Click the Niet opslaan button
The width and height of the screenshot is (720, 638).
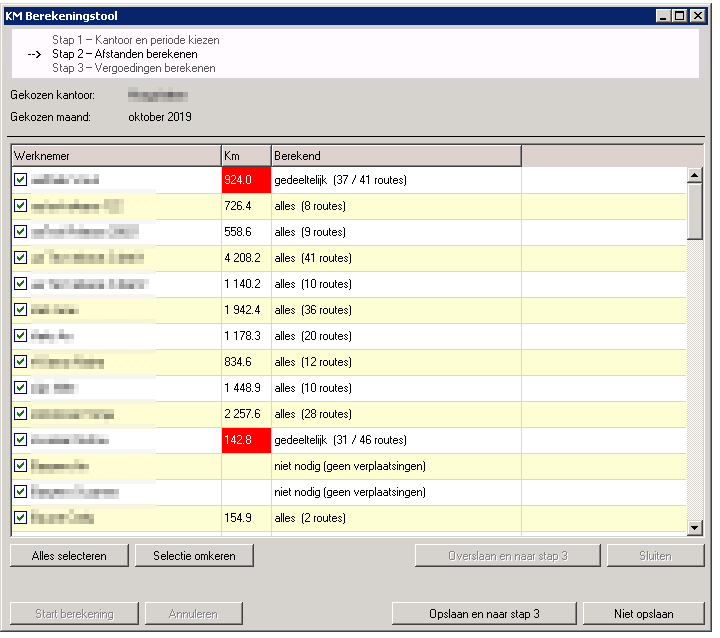pyautogui.click(x=644, y=614)
